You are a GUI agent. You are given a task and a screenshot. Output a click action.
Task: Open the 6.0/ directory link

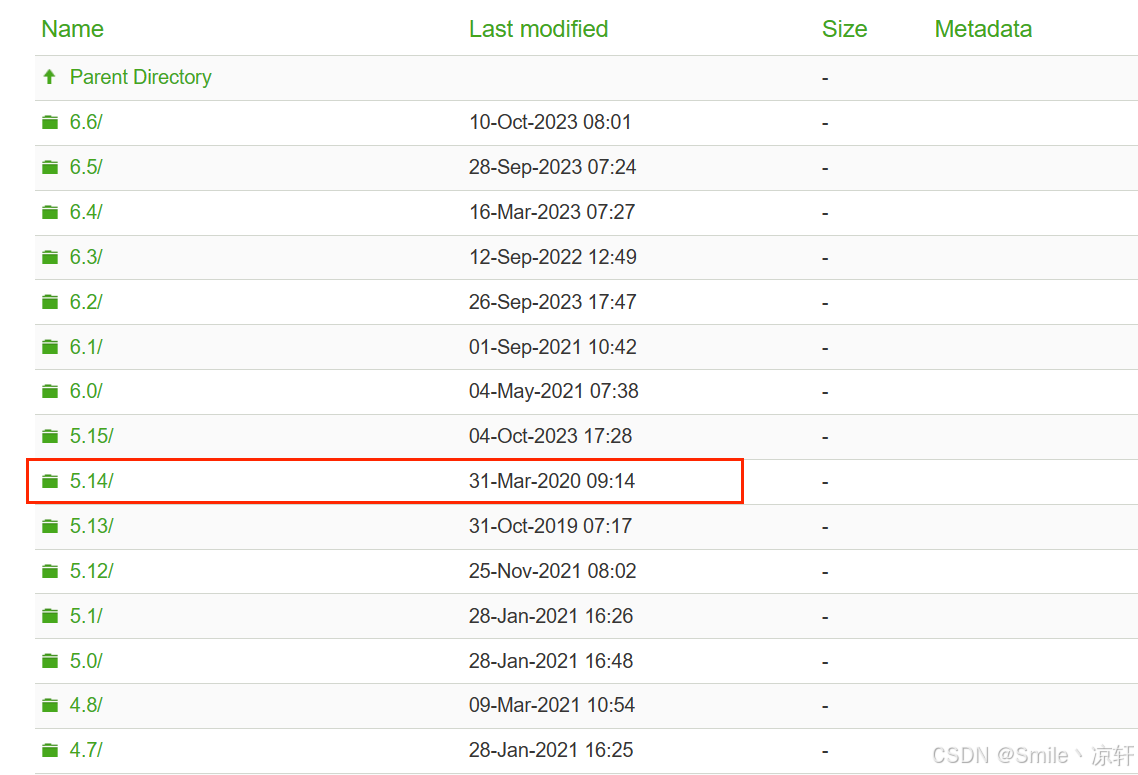tap(86, 391)
